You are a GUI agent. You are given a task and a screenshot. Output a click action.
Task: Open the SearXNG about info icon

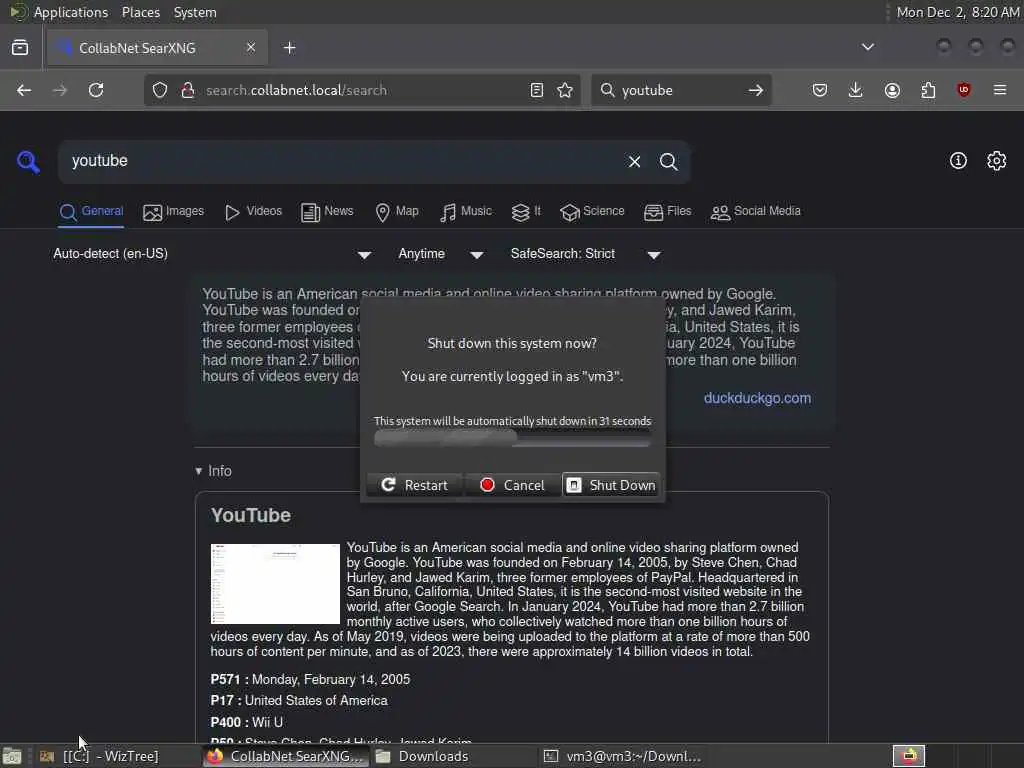(x=958, y=161)
